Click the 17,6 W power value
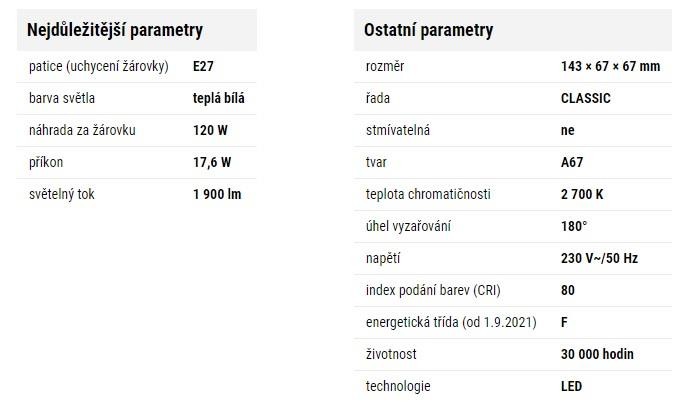The width and height of the screenshot is (687, 402). [x=212, y=162]
